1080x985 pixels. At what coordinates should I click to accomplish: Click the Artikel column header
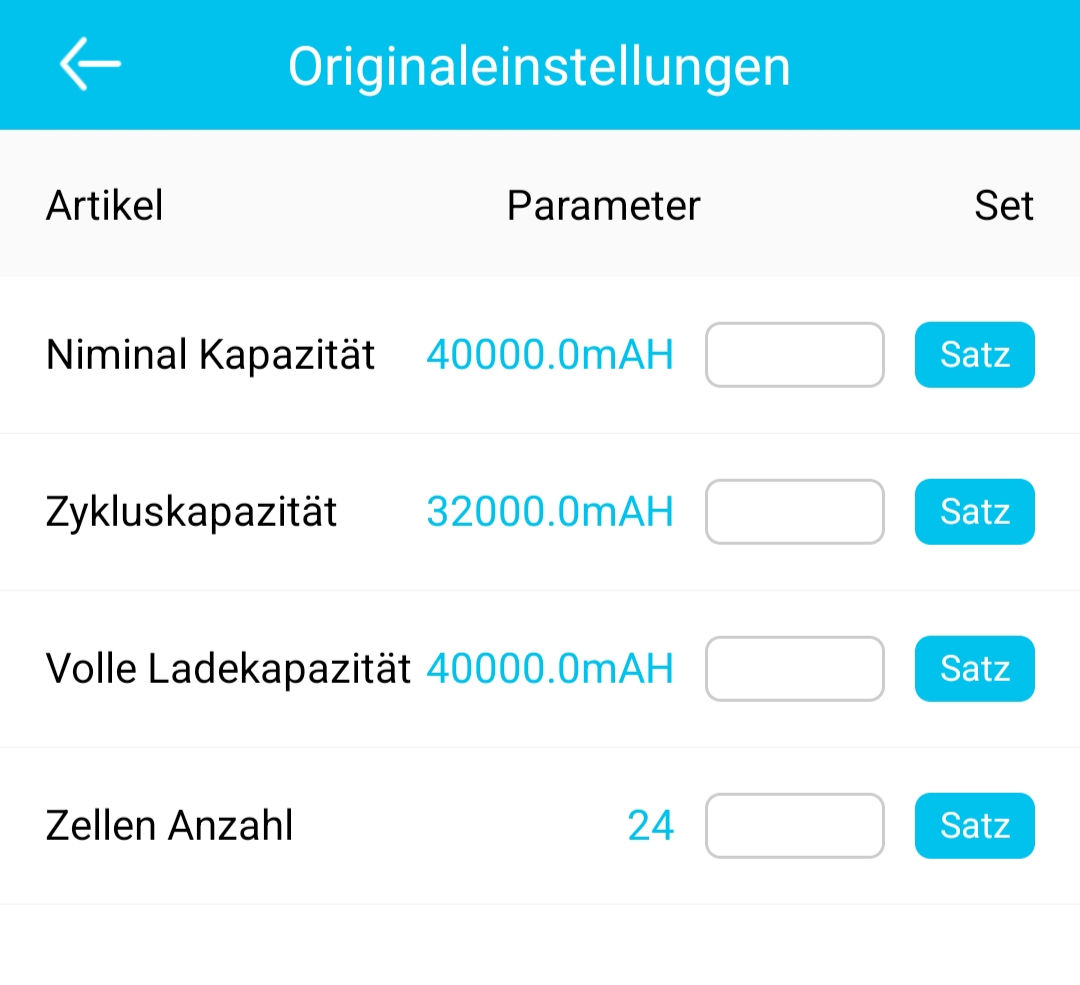105,206
